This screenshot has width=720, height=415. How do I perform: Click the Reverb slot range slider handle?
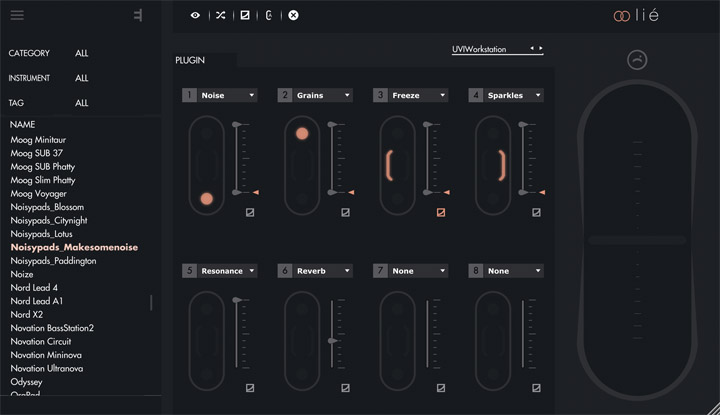(x=331, y=341)
